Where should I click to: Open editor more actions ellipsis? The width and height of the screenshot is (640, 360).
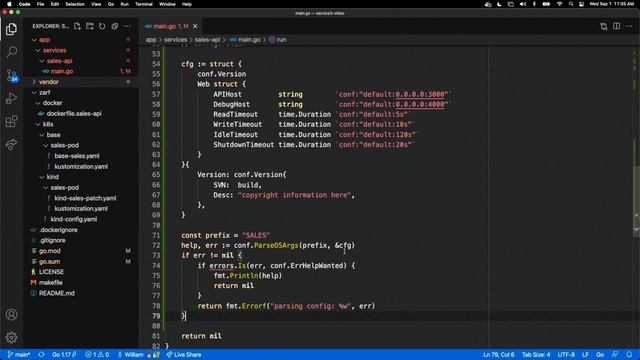tap(629, 26)
